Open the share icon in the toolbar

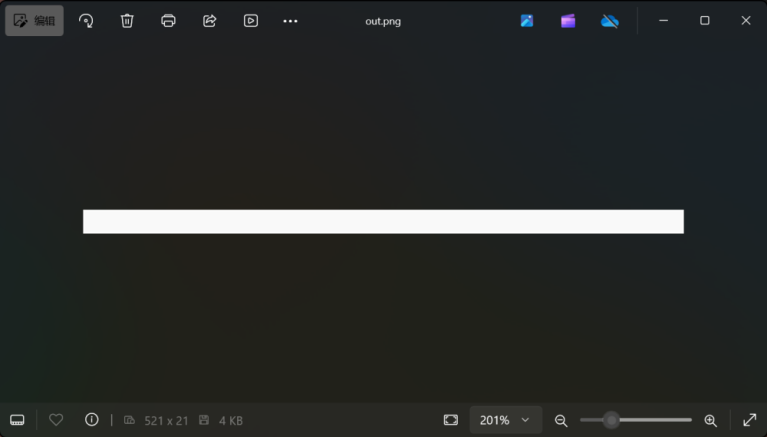pyautogui.click(x=209, y=20)
